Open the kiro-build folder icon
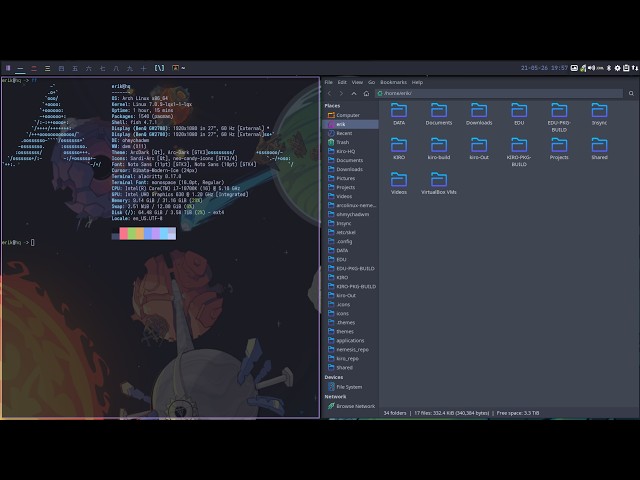 (439, 149)
